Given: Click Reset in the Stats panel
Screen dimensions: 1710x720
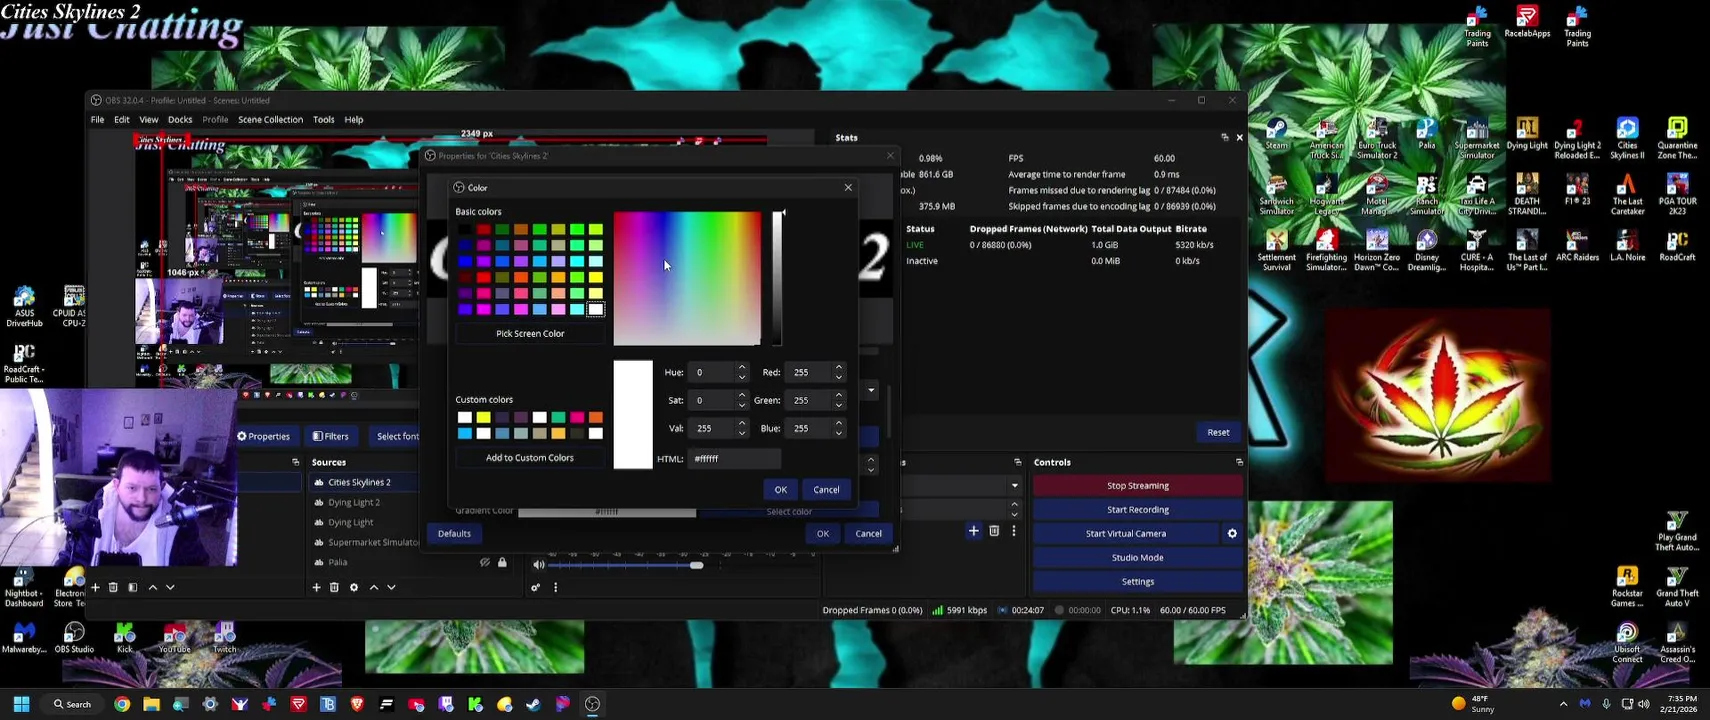Looking at the screenshot, I should tap(1218, 432).
